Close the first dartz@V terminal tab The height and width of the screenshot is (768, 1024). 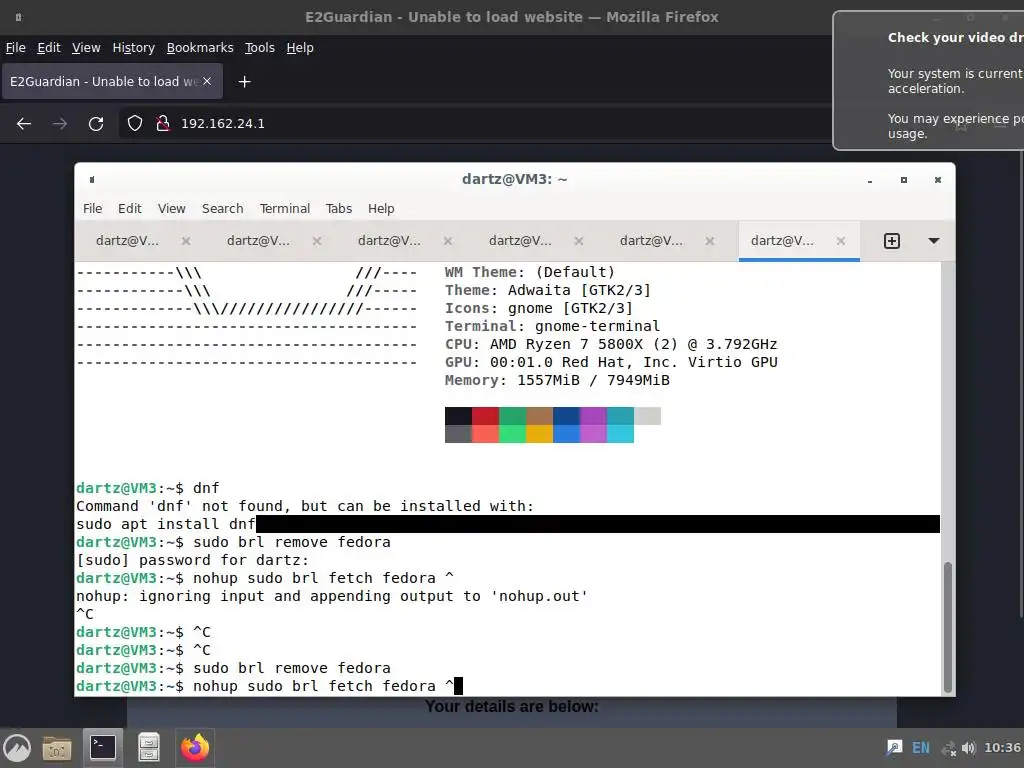(186, 241)
